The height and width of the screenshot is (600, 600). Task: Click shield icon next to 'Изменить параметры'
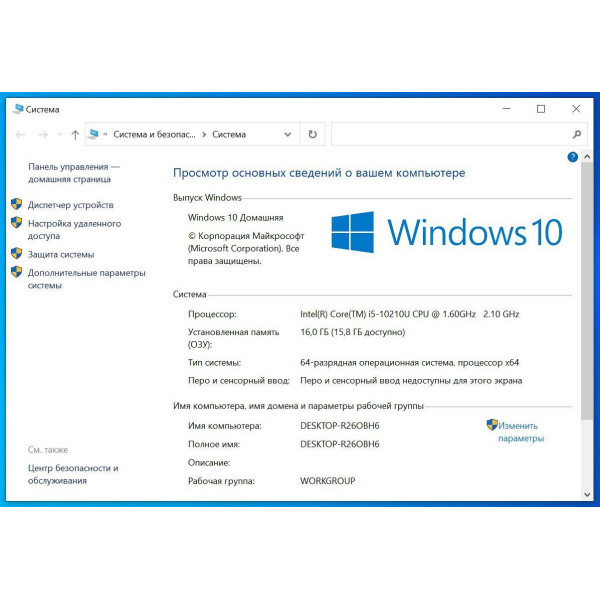point(492,425)
